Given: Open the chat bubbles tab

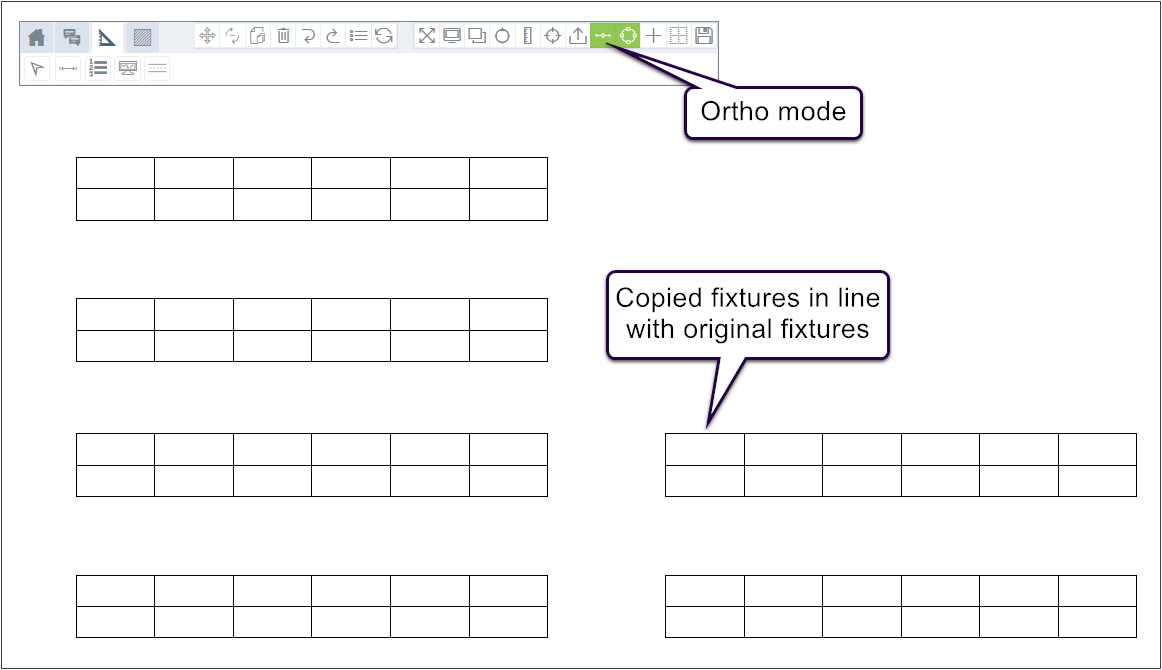Looking at the screenshot, I should (71, 37).
